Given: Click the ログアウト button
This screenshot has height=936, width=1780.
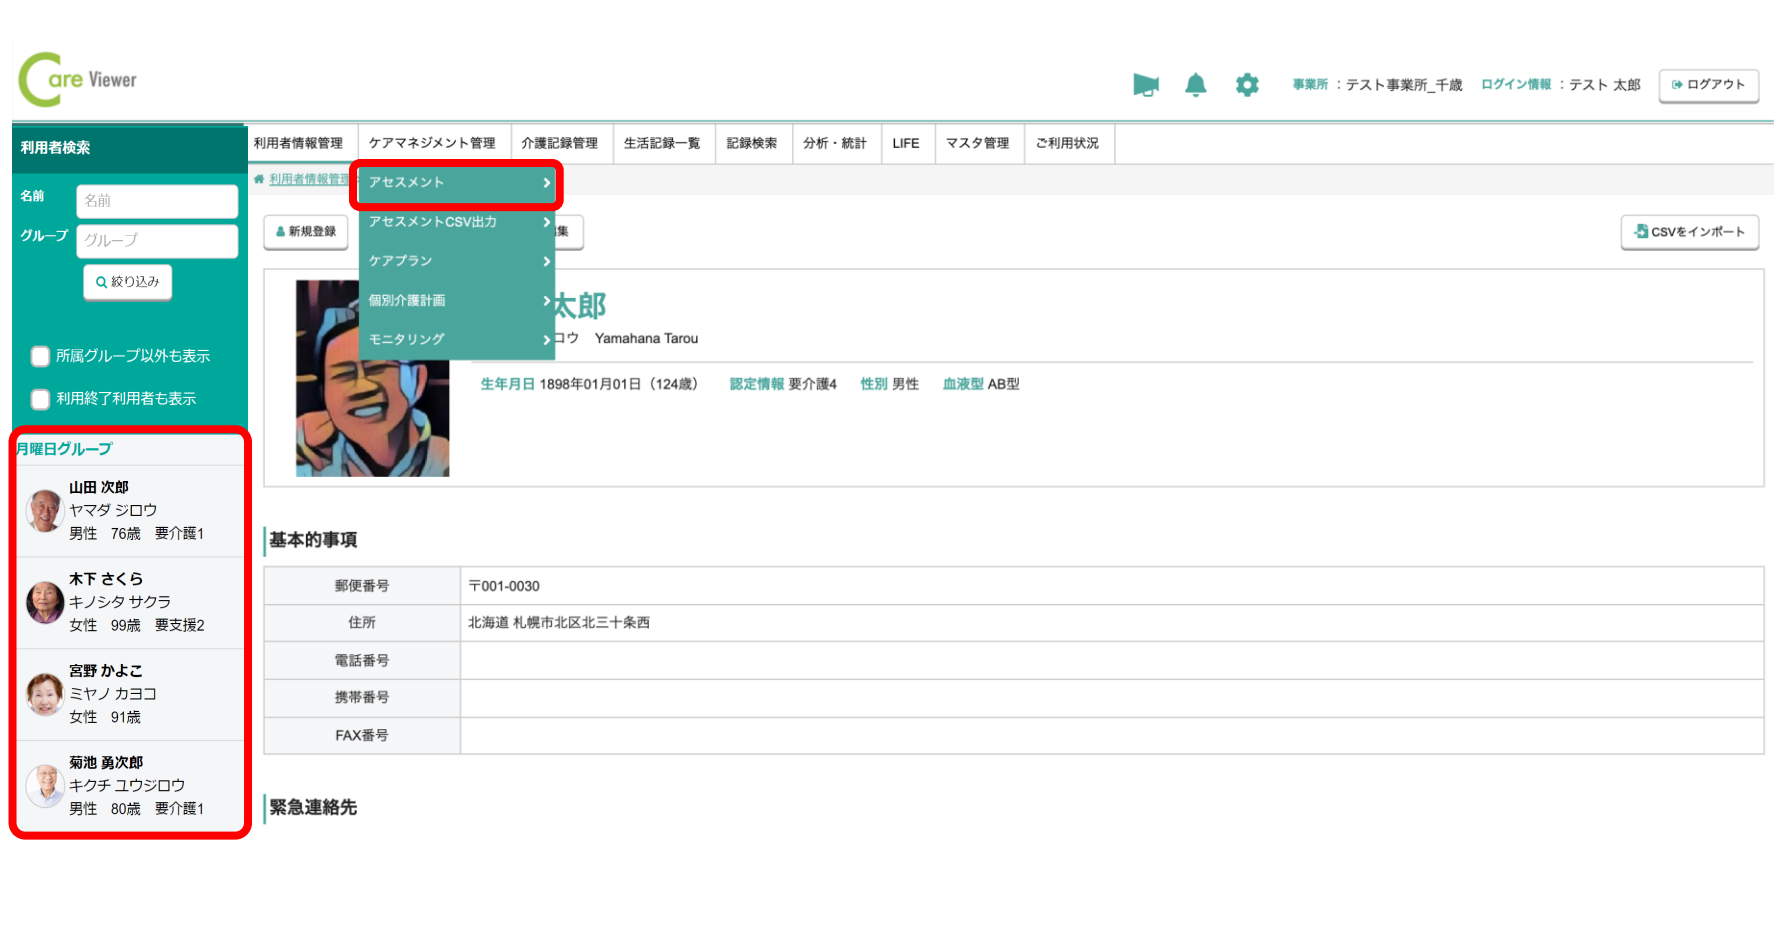Looking at the screenshot, I should tap(1708, 85).
